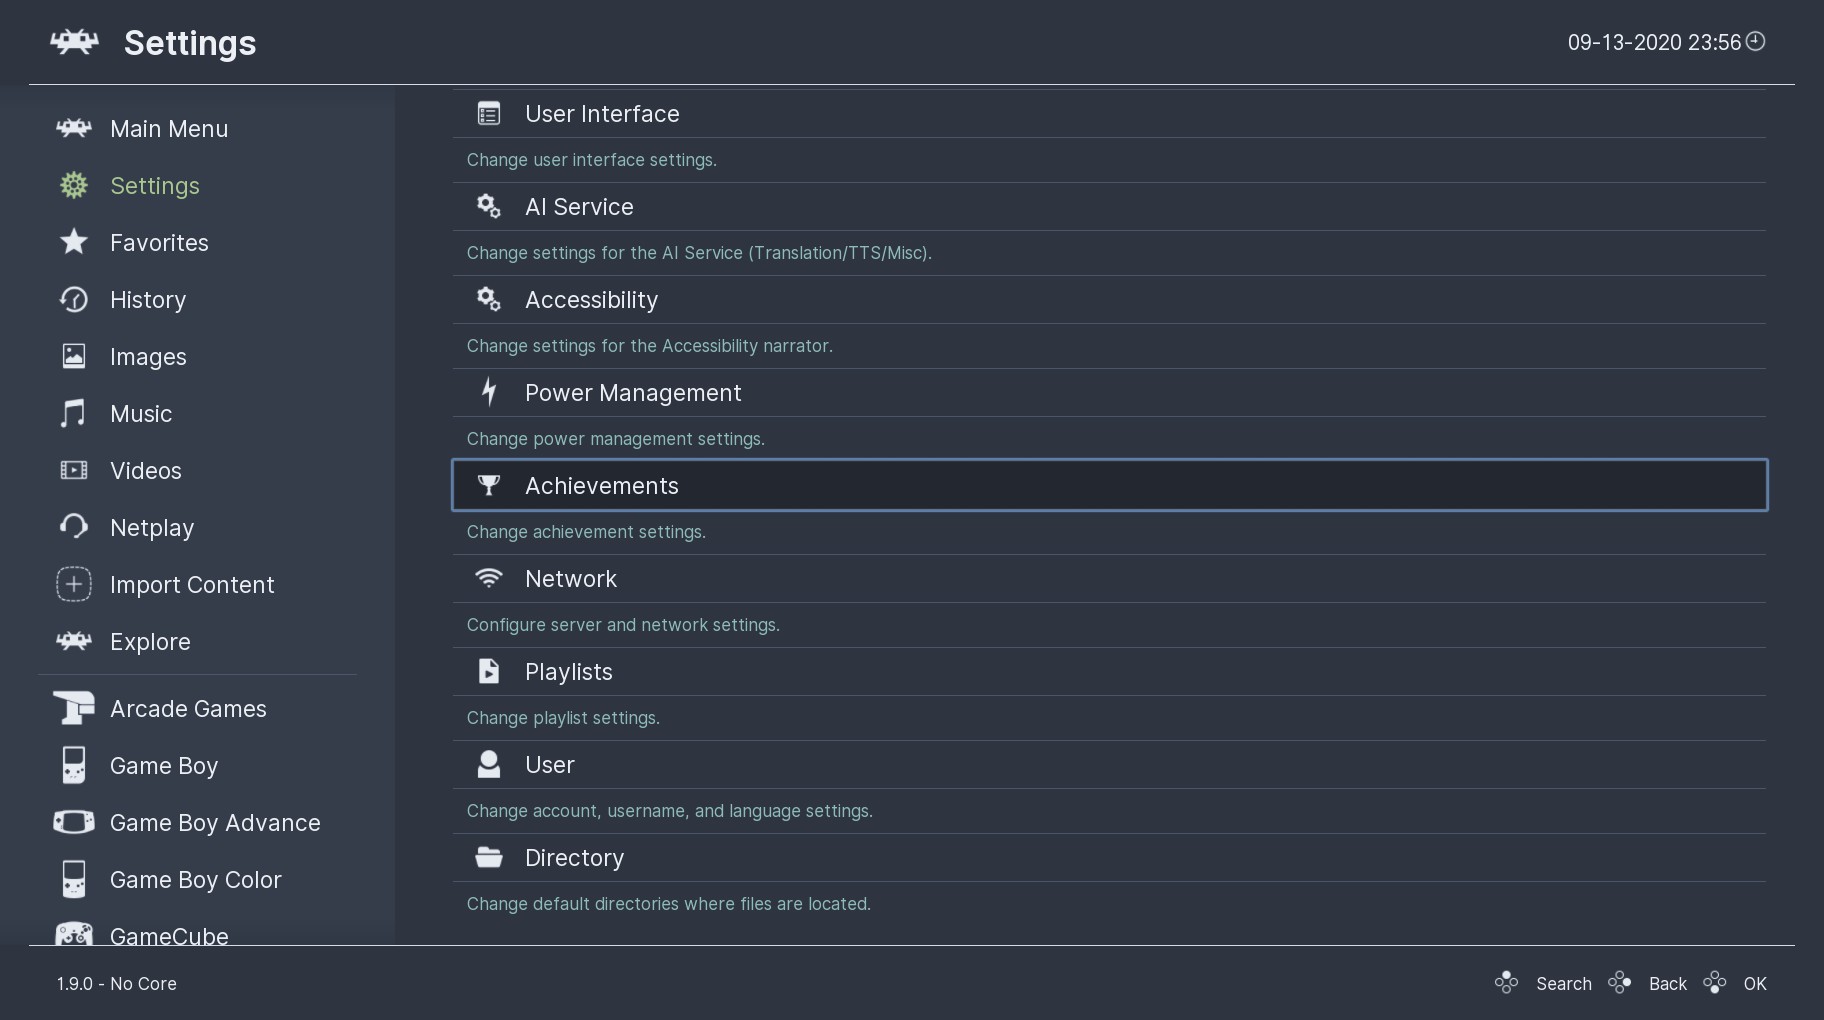Click the Netplay headset icon
Image resolution: width=1824 pixels, height=1020 pixels.
(74, 527)
